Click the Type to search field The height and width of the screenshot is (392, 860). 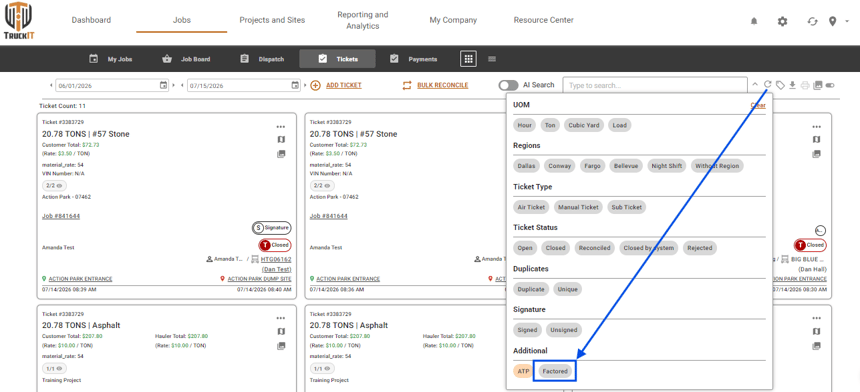(x=655, y=86)
